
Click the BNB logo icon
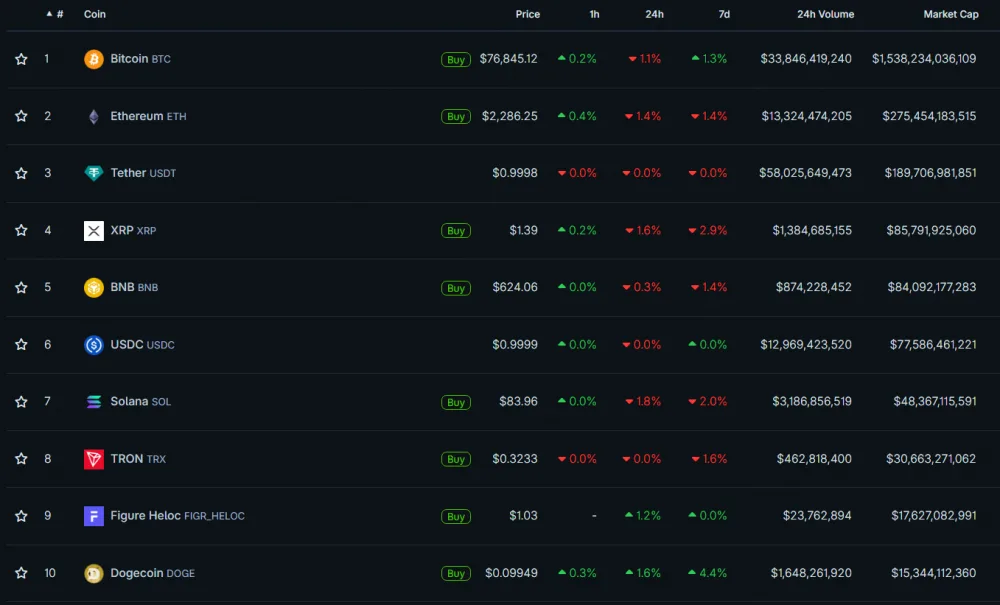pos(94,288)
